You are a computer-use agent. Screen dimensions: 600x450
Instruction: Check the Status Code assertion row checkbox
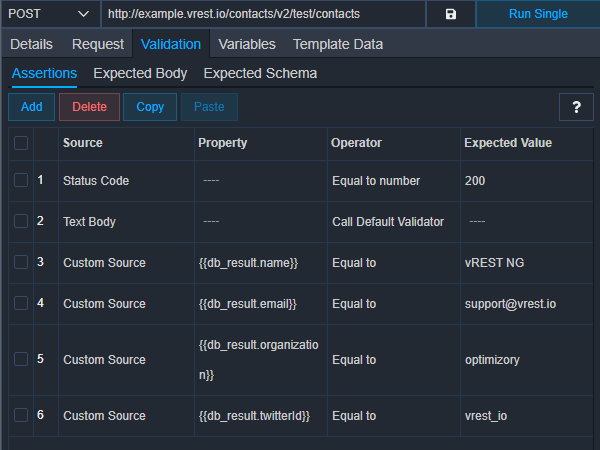click(21, 180)
